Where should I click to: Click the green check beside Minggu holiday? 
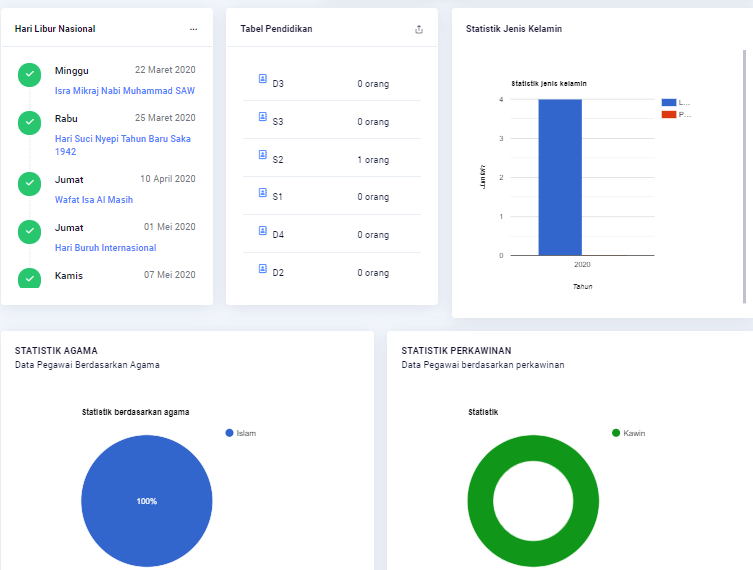click(x=29, y=74)
